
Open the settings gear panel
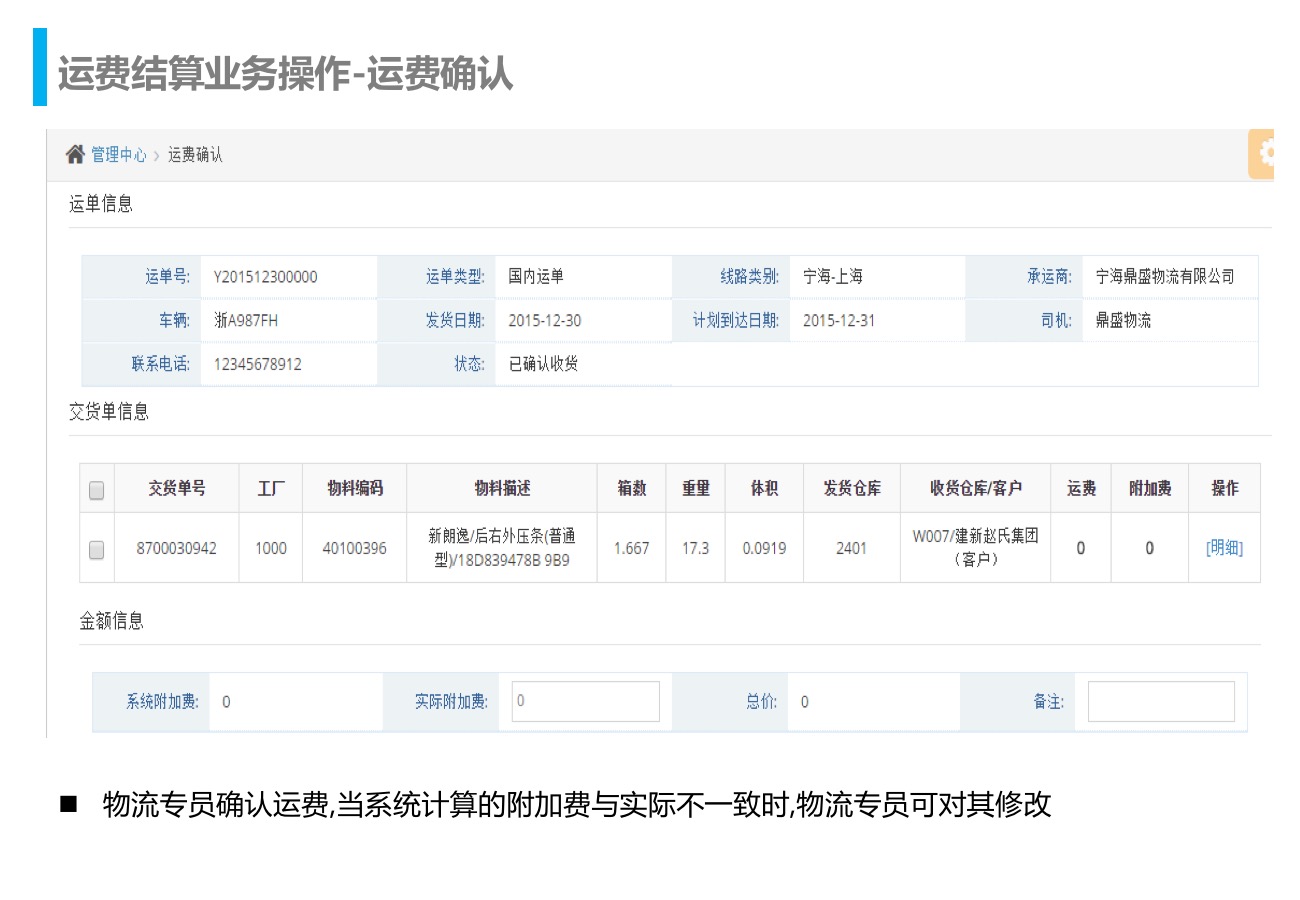click(1264, 153)
